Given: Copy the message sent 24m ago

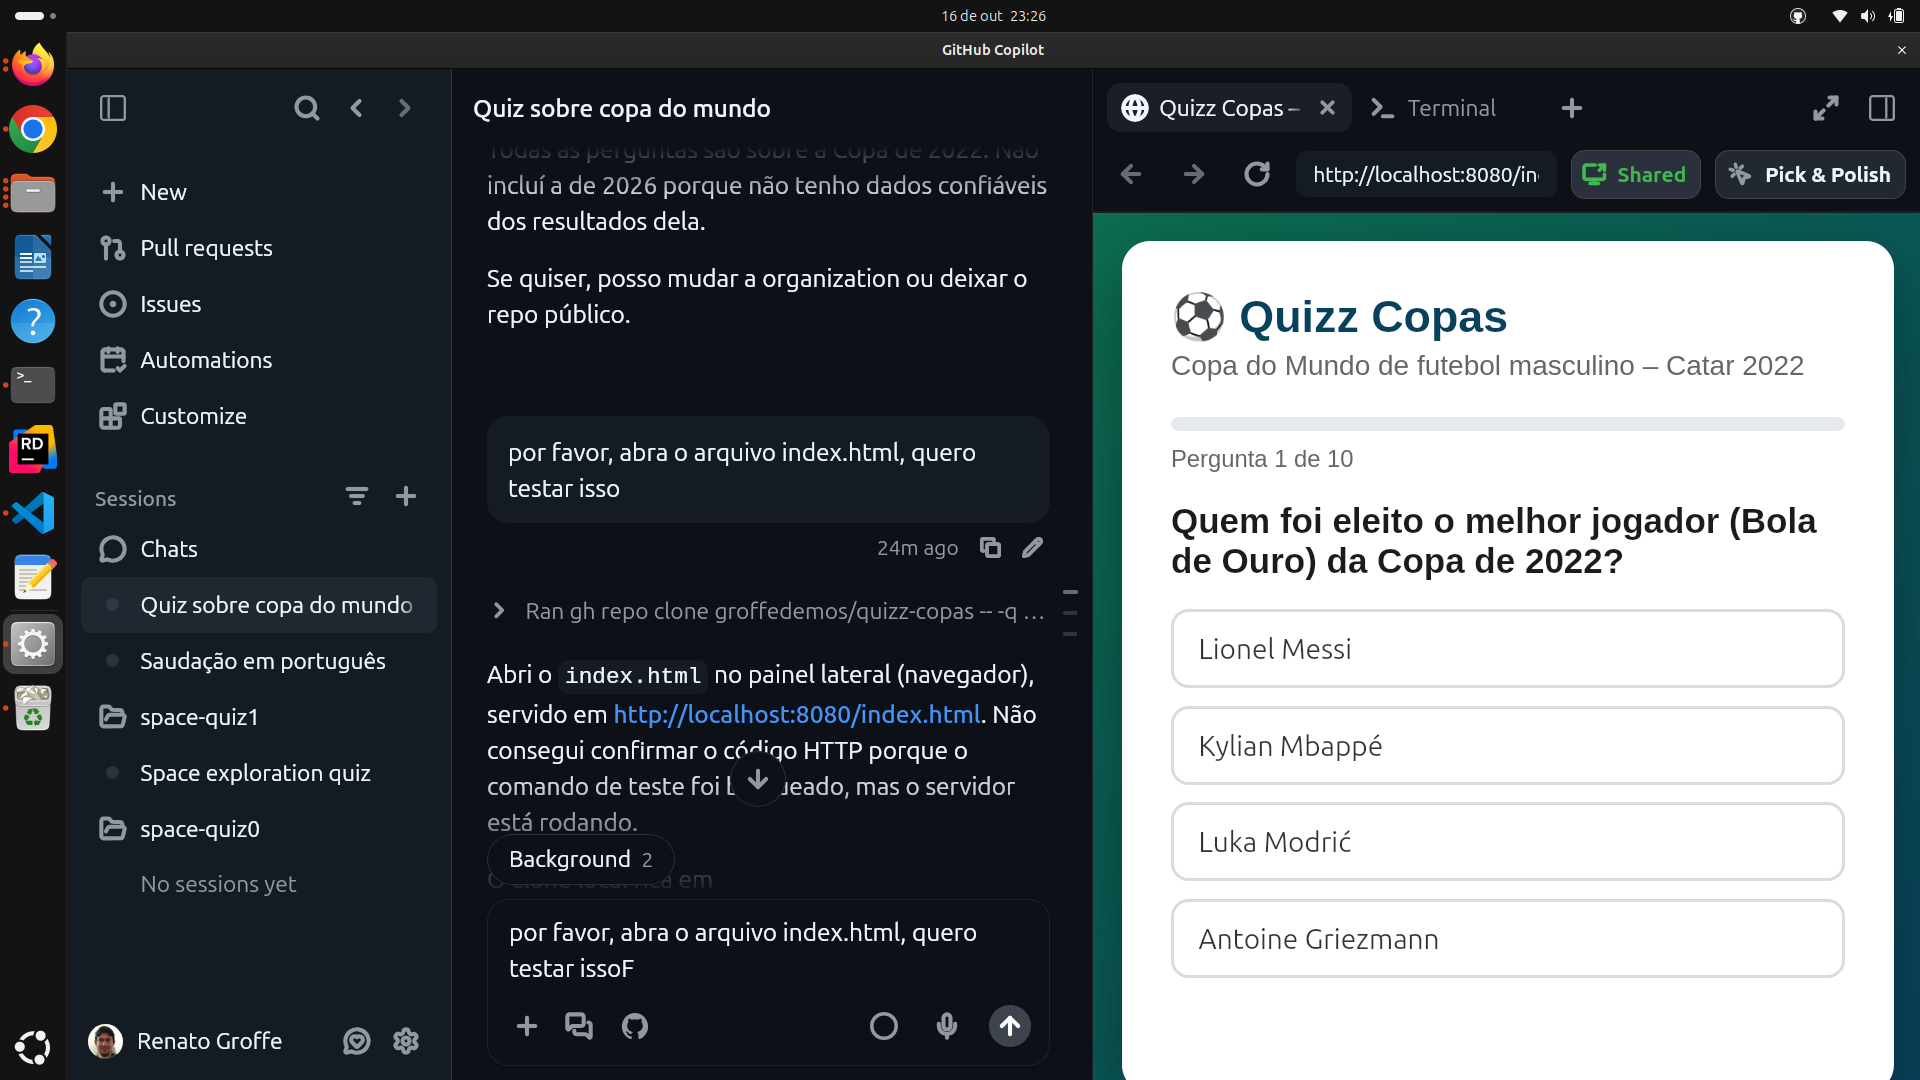Looking at the screenshot, I should click(990, 547).
